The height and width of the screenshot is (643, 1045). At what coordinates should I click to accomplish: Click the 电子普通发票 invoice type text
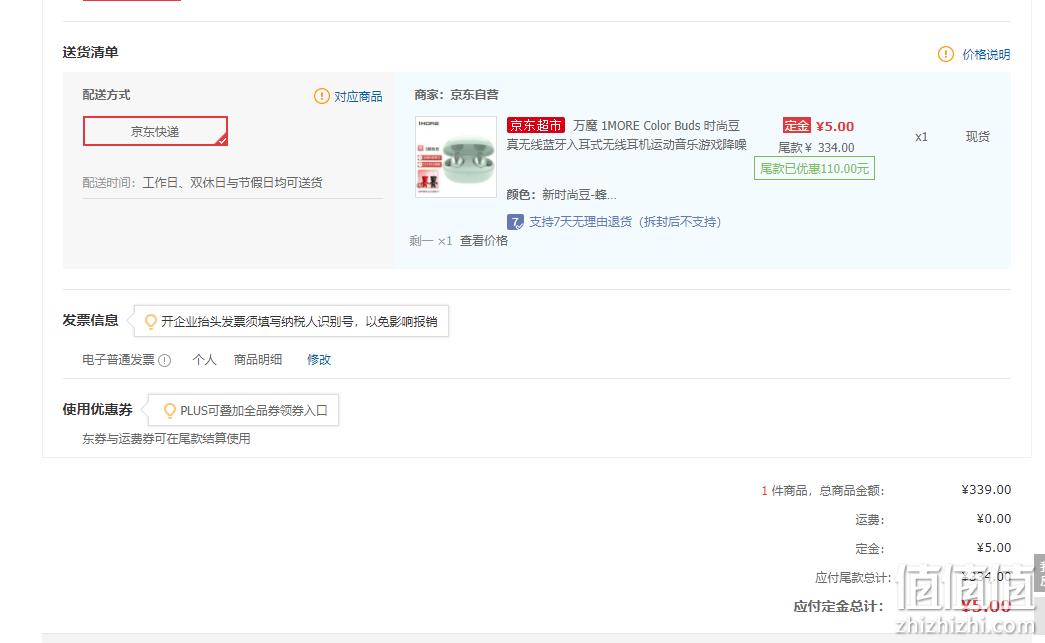coord(119,360)
